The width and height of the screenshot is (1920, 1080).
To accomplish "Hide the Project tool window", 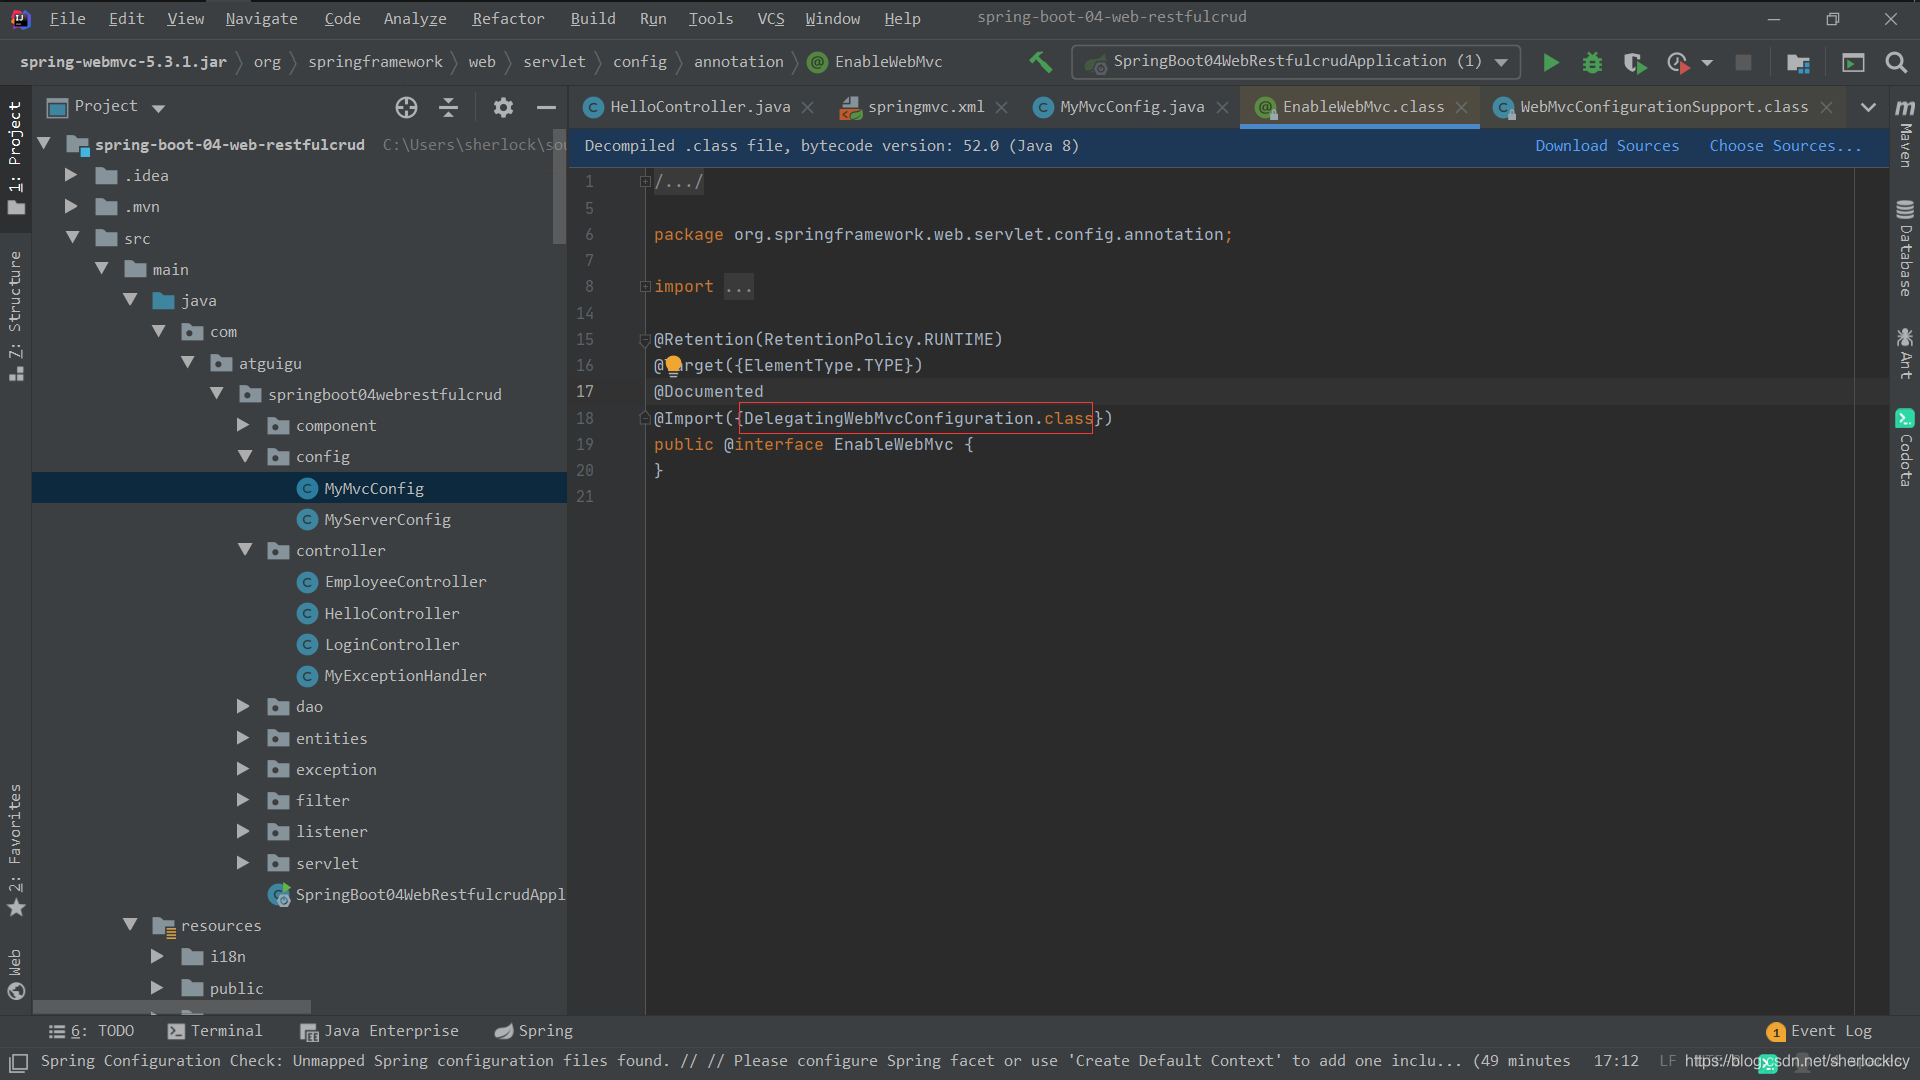I will tap(546, 107).
